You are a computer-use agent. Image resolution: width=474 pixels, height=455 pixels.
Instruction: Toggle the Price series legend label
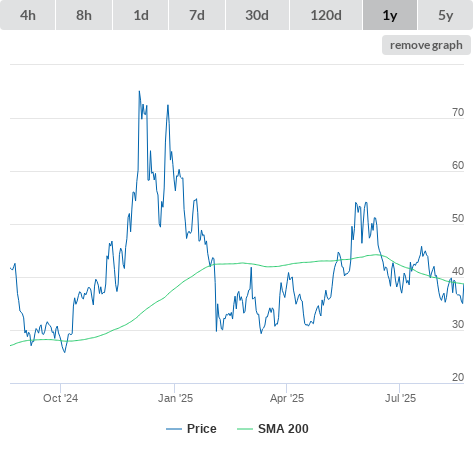[202, 429]
